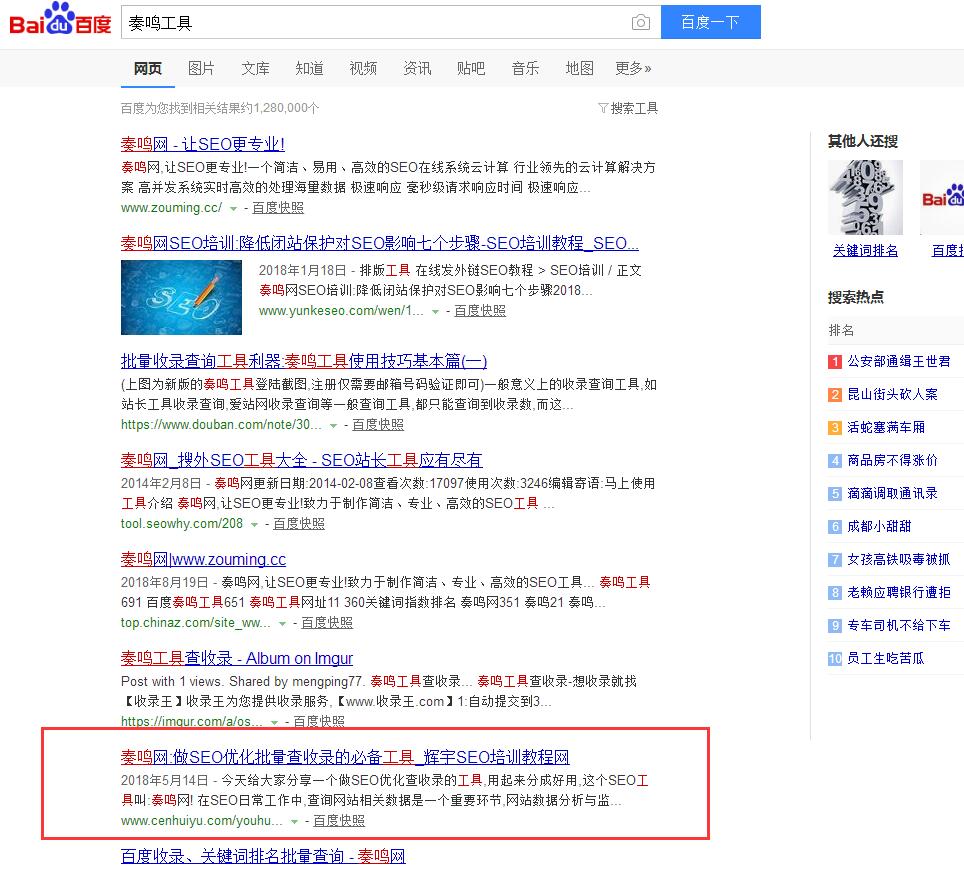Click the SEO pencil thumbnail image
The image size is (964, 872).
pyautogui.click(x=181, y=297)
